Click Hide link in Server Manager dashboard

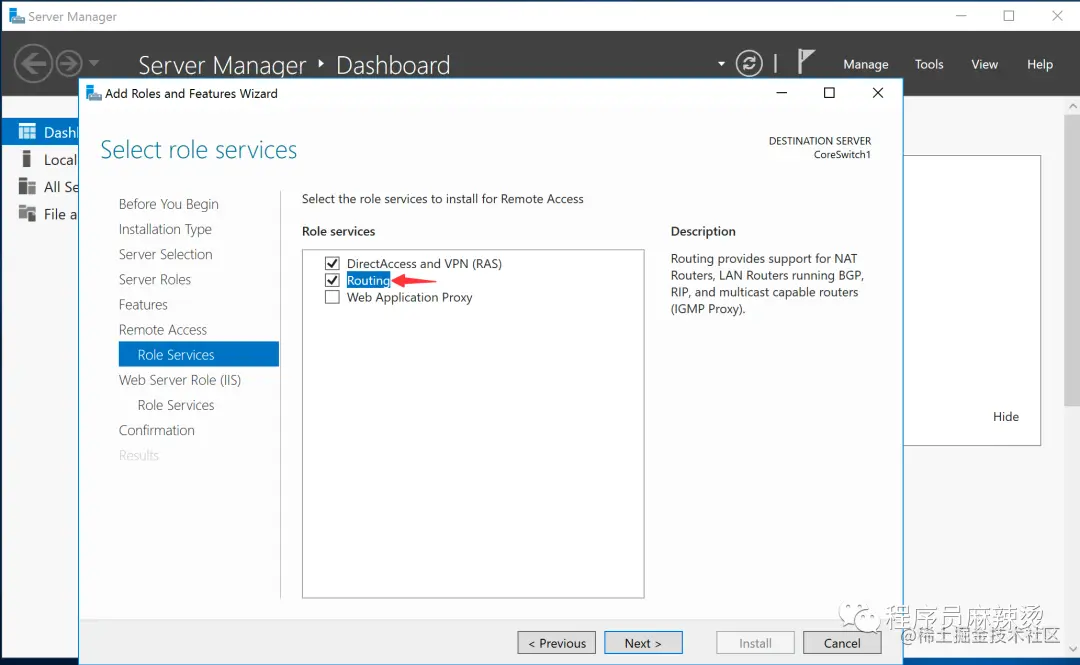click(x=1006, y=416)
